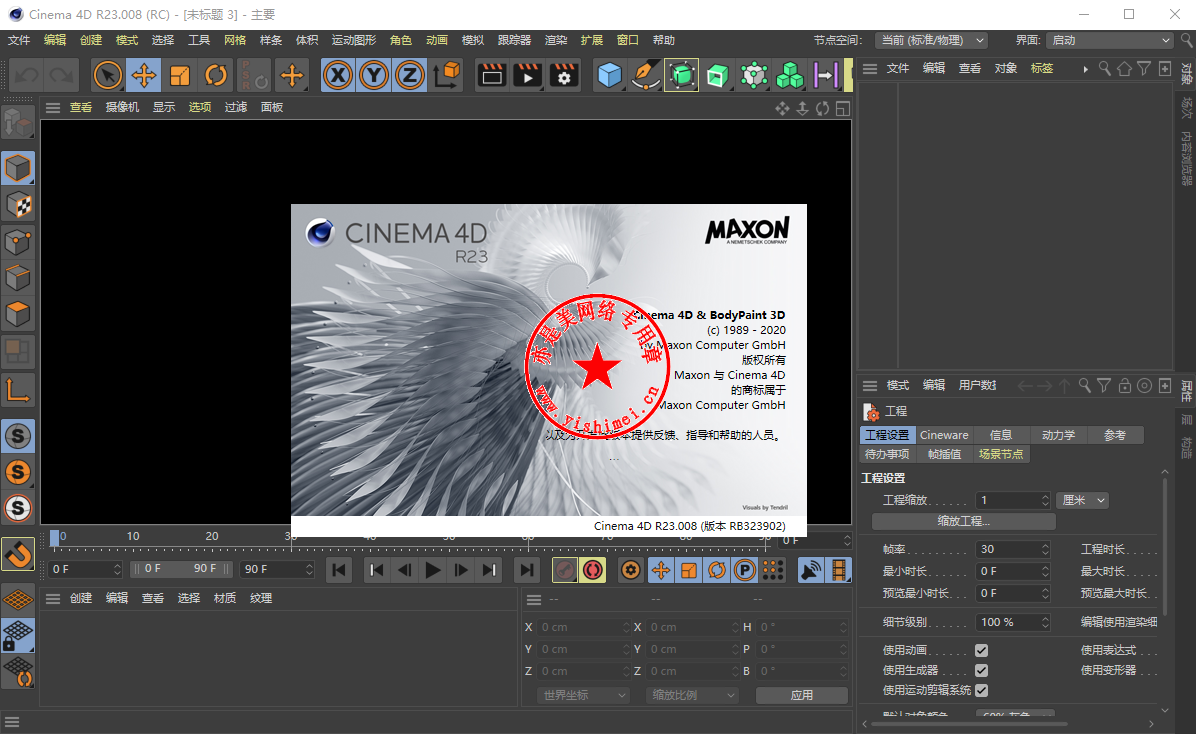Activate the Move tool in top toolbar
The width and height of the screenshot is (1196, 734).
pos(144,76)
